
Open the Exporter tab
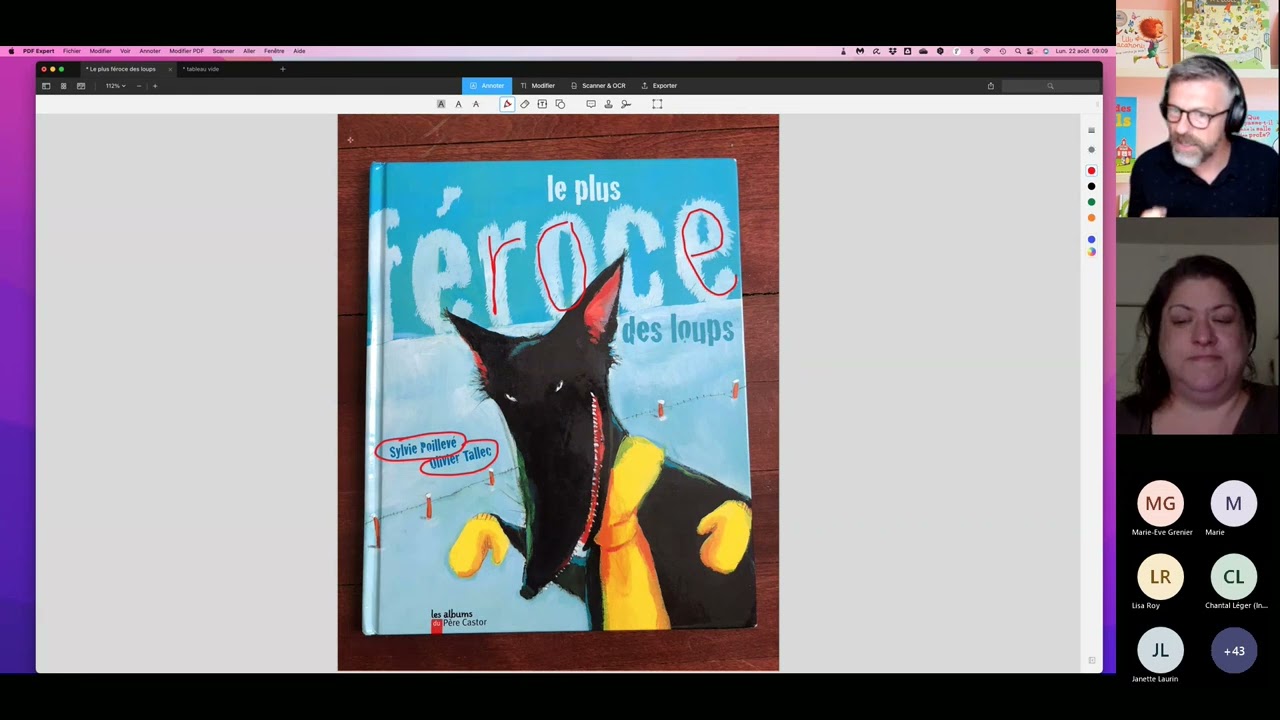click(x=659, y=86)
